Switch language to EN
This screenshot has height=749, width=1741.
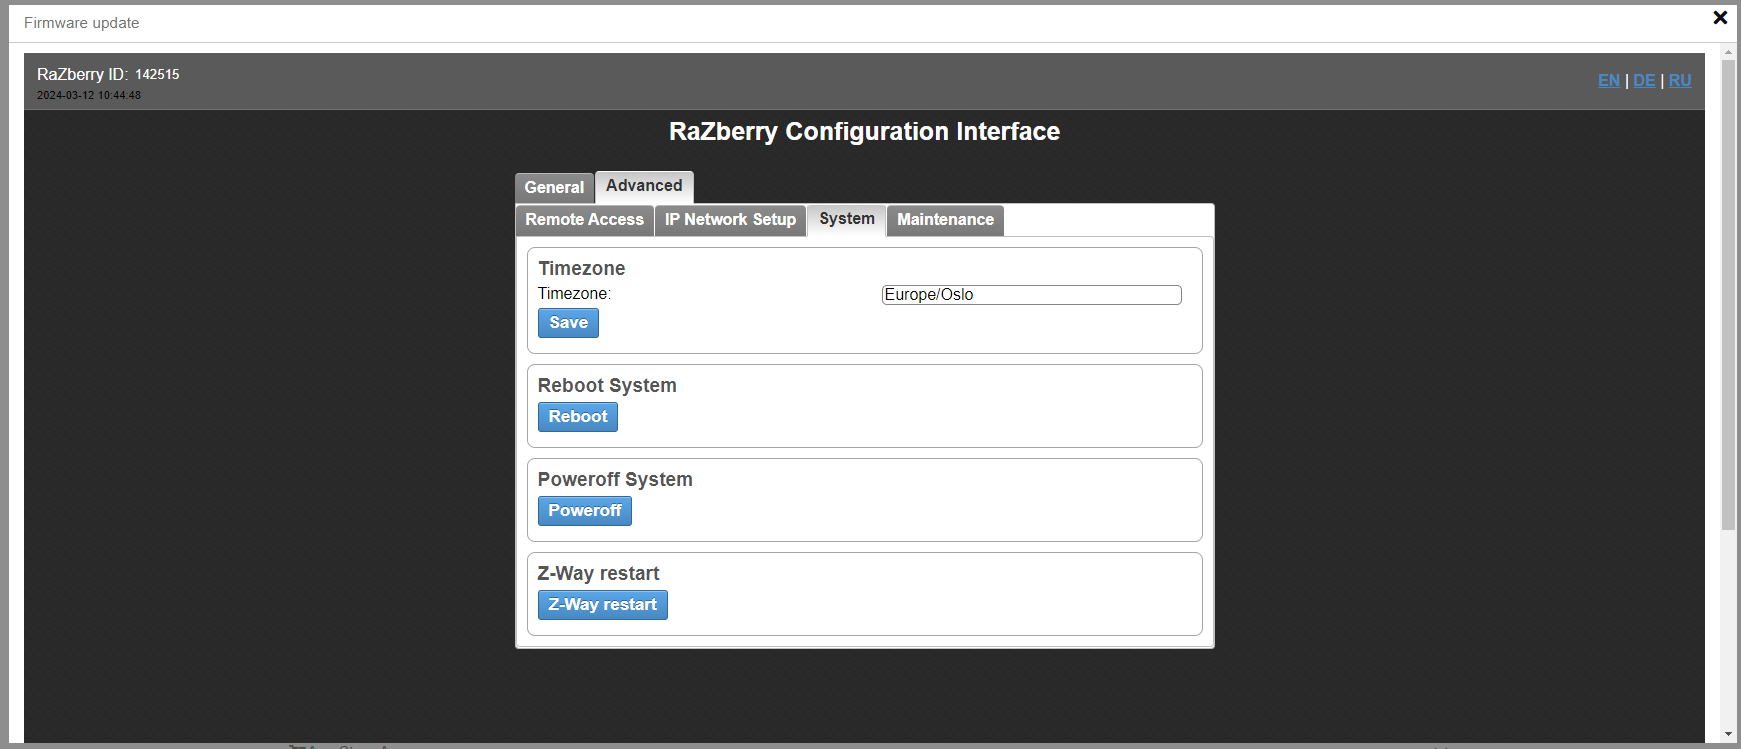pos(1608,81)
